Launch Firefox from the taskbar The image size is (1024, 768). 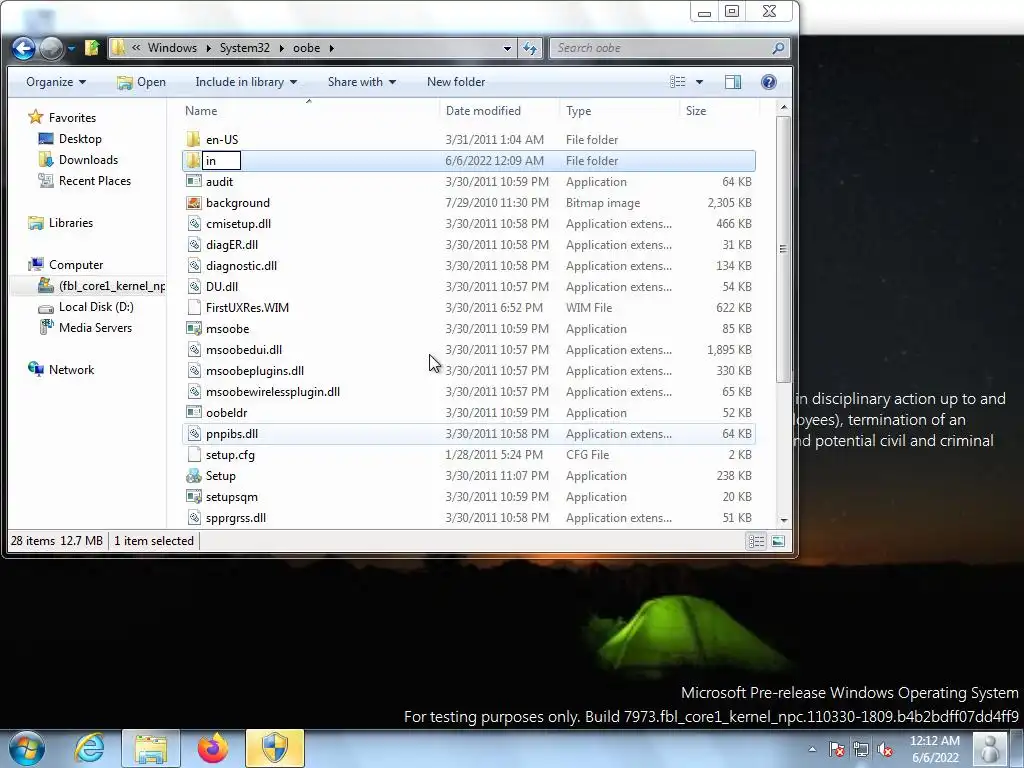[213, 748]
